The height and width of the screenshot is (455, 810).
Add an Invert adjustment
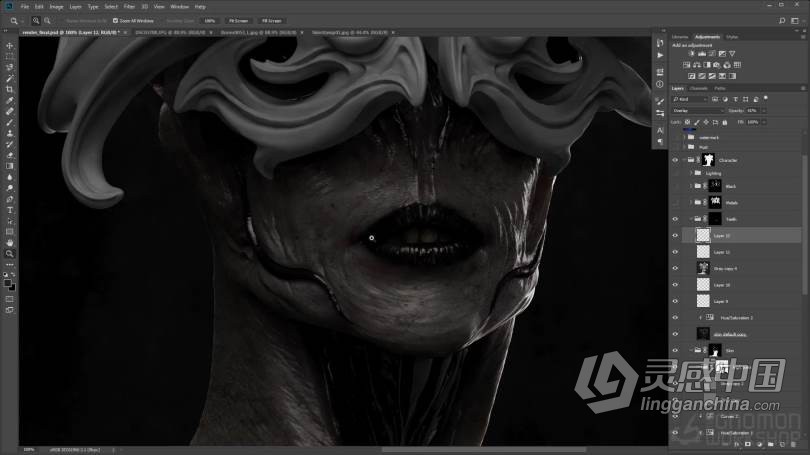pyautogui.click(x=692, y=76)
